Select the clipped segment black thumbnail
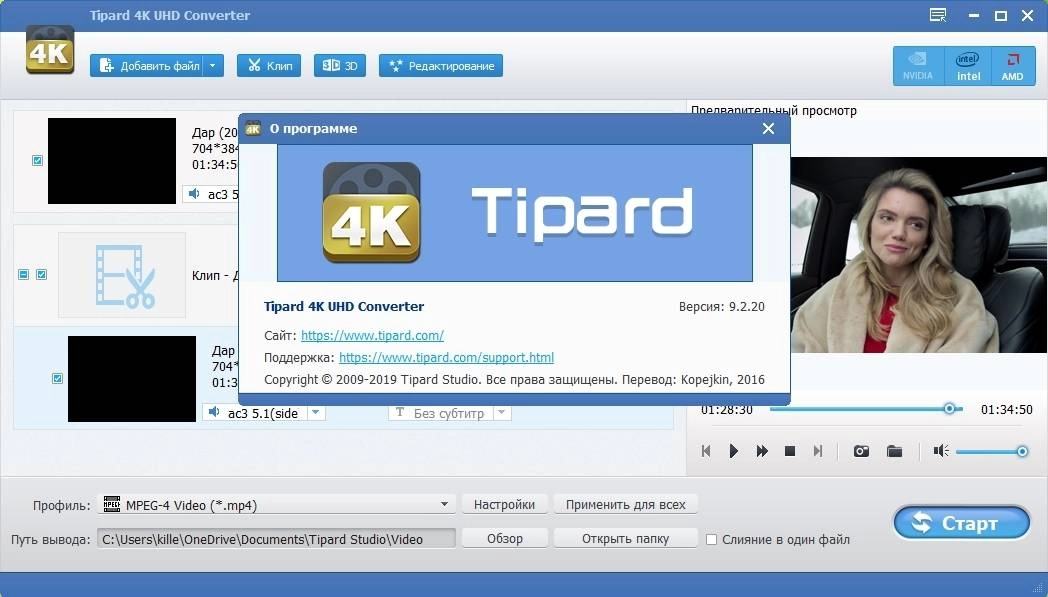This screenshot has width=1048, height=597. point(132,379)
